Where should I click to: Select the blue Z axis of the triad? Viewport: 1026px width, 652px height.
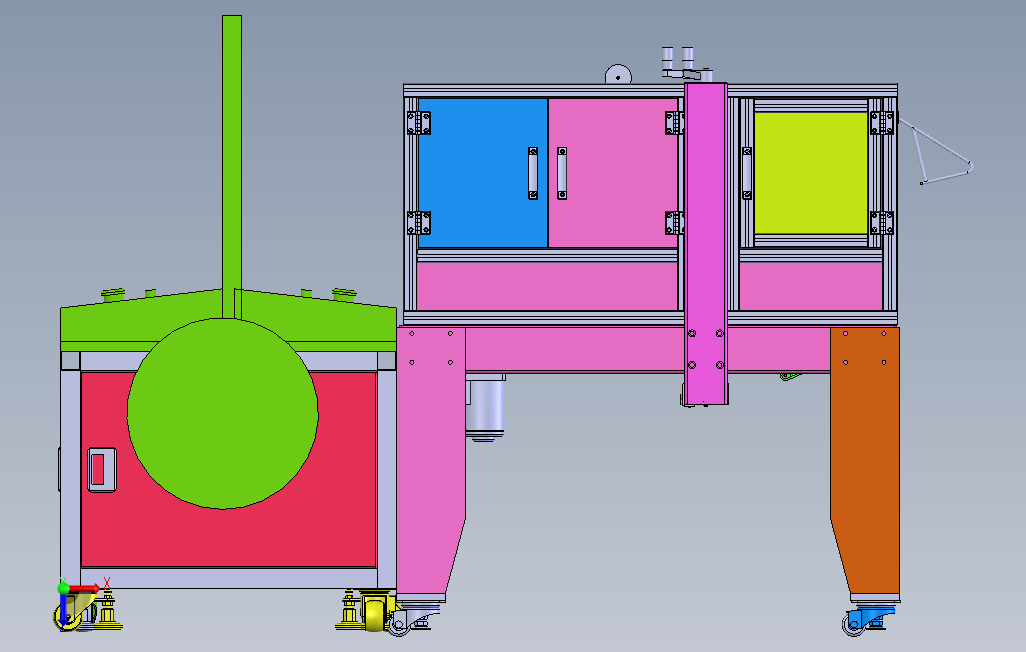[62, 609]
